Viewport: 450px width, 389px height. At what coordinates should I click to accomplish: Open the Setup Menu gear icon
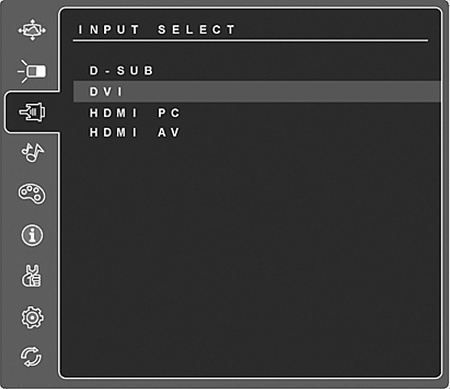tap(32, 317)
